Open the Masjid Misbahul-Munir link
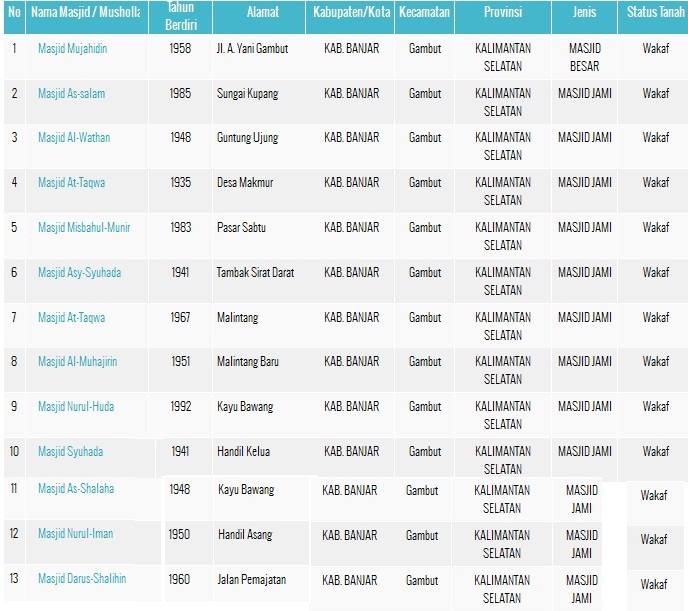 [84, 227]
